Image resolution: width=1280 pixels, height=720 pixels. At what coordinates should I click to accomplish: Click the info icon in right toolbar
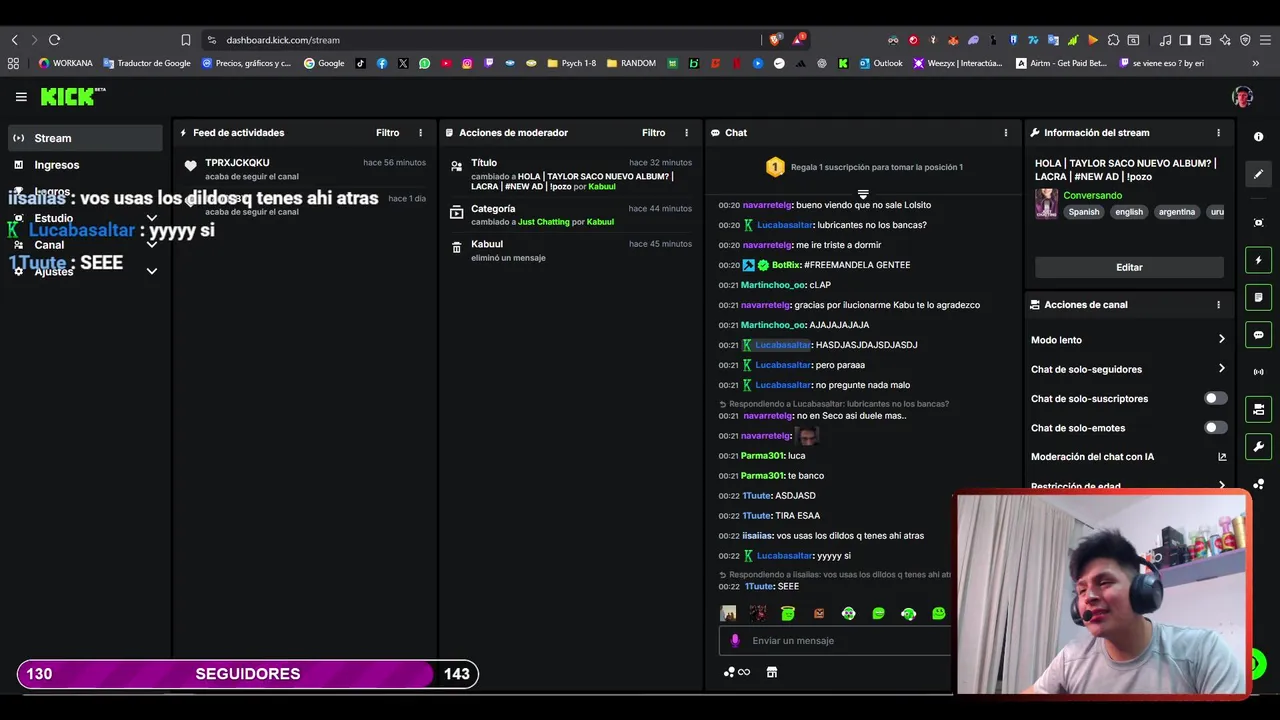1259,137
